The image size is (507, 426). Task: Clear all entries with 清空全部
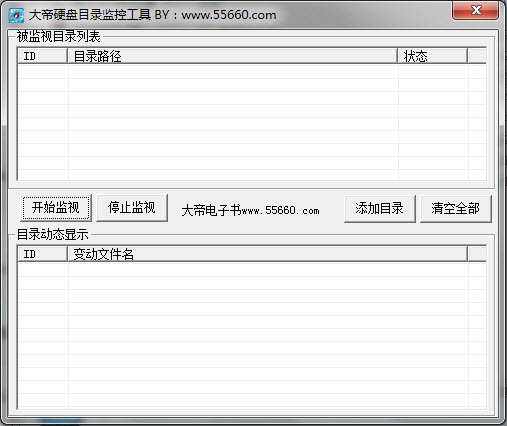pyautogui.click(x=456, y=209)
